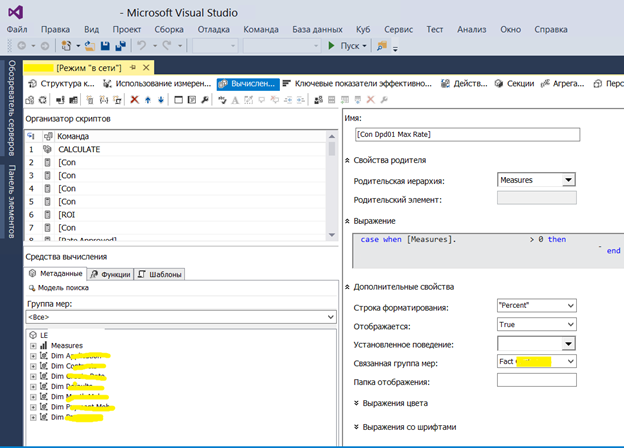Open Строка форматирования Percent dropdown
624x448 pixels.
coord(570,306)
